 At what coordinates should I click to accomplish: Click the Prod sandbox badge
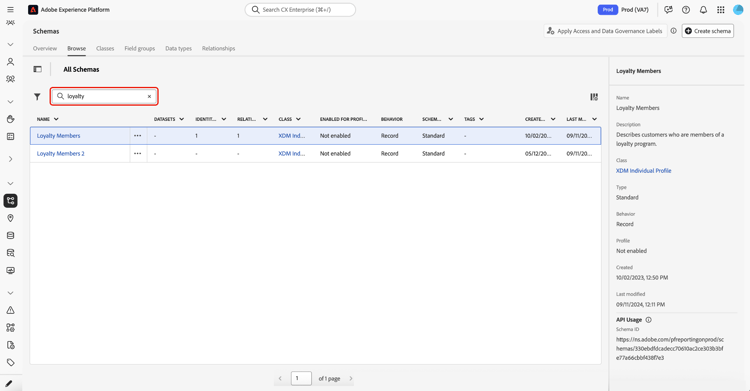pyautogui.click(x=607, y=10)
